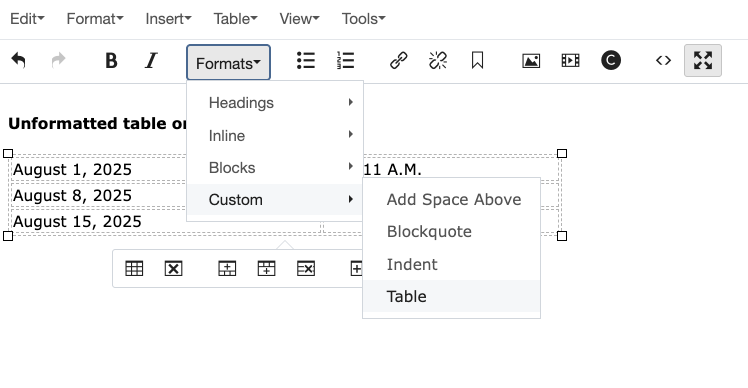Click the black circle C icon
The image size is (748, 388).
pyautogui.click(x=611, y=61)
